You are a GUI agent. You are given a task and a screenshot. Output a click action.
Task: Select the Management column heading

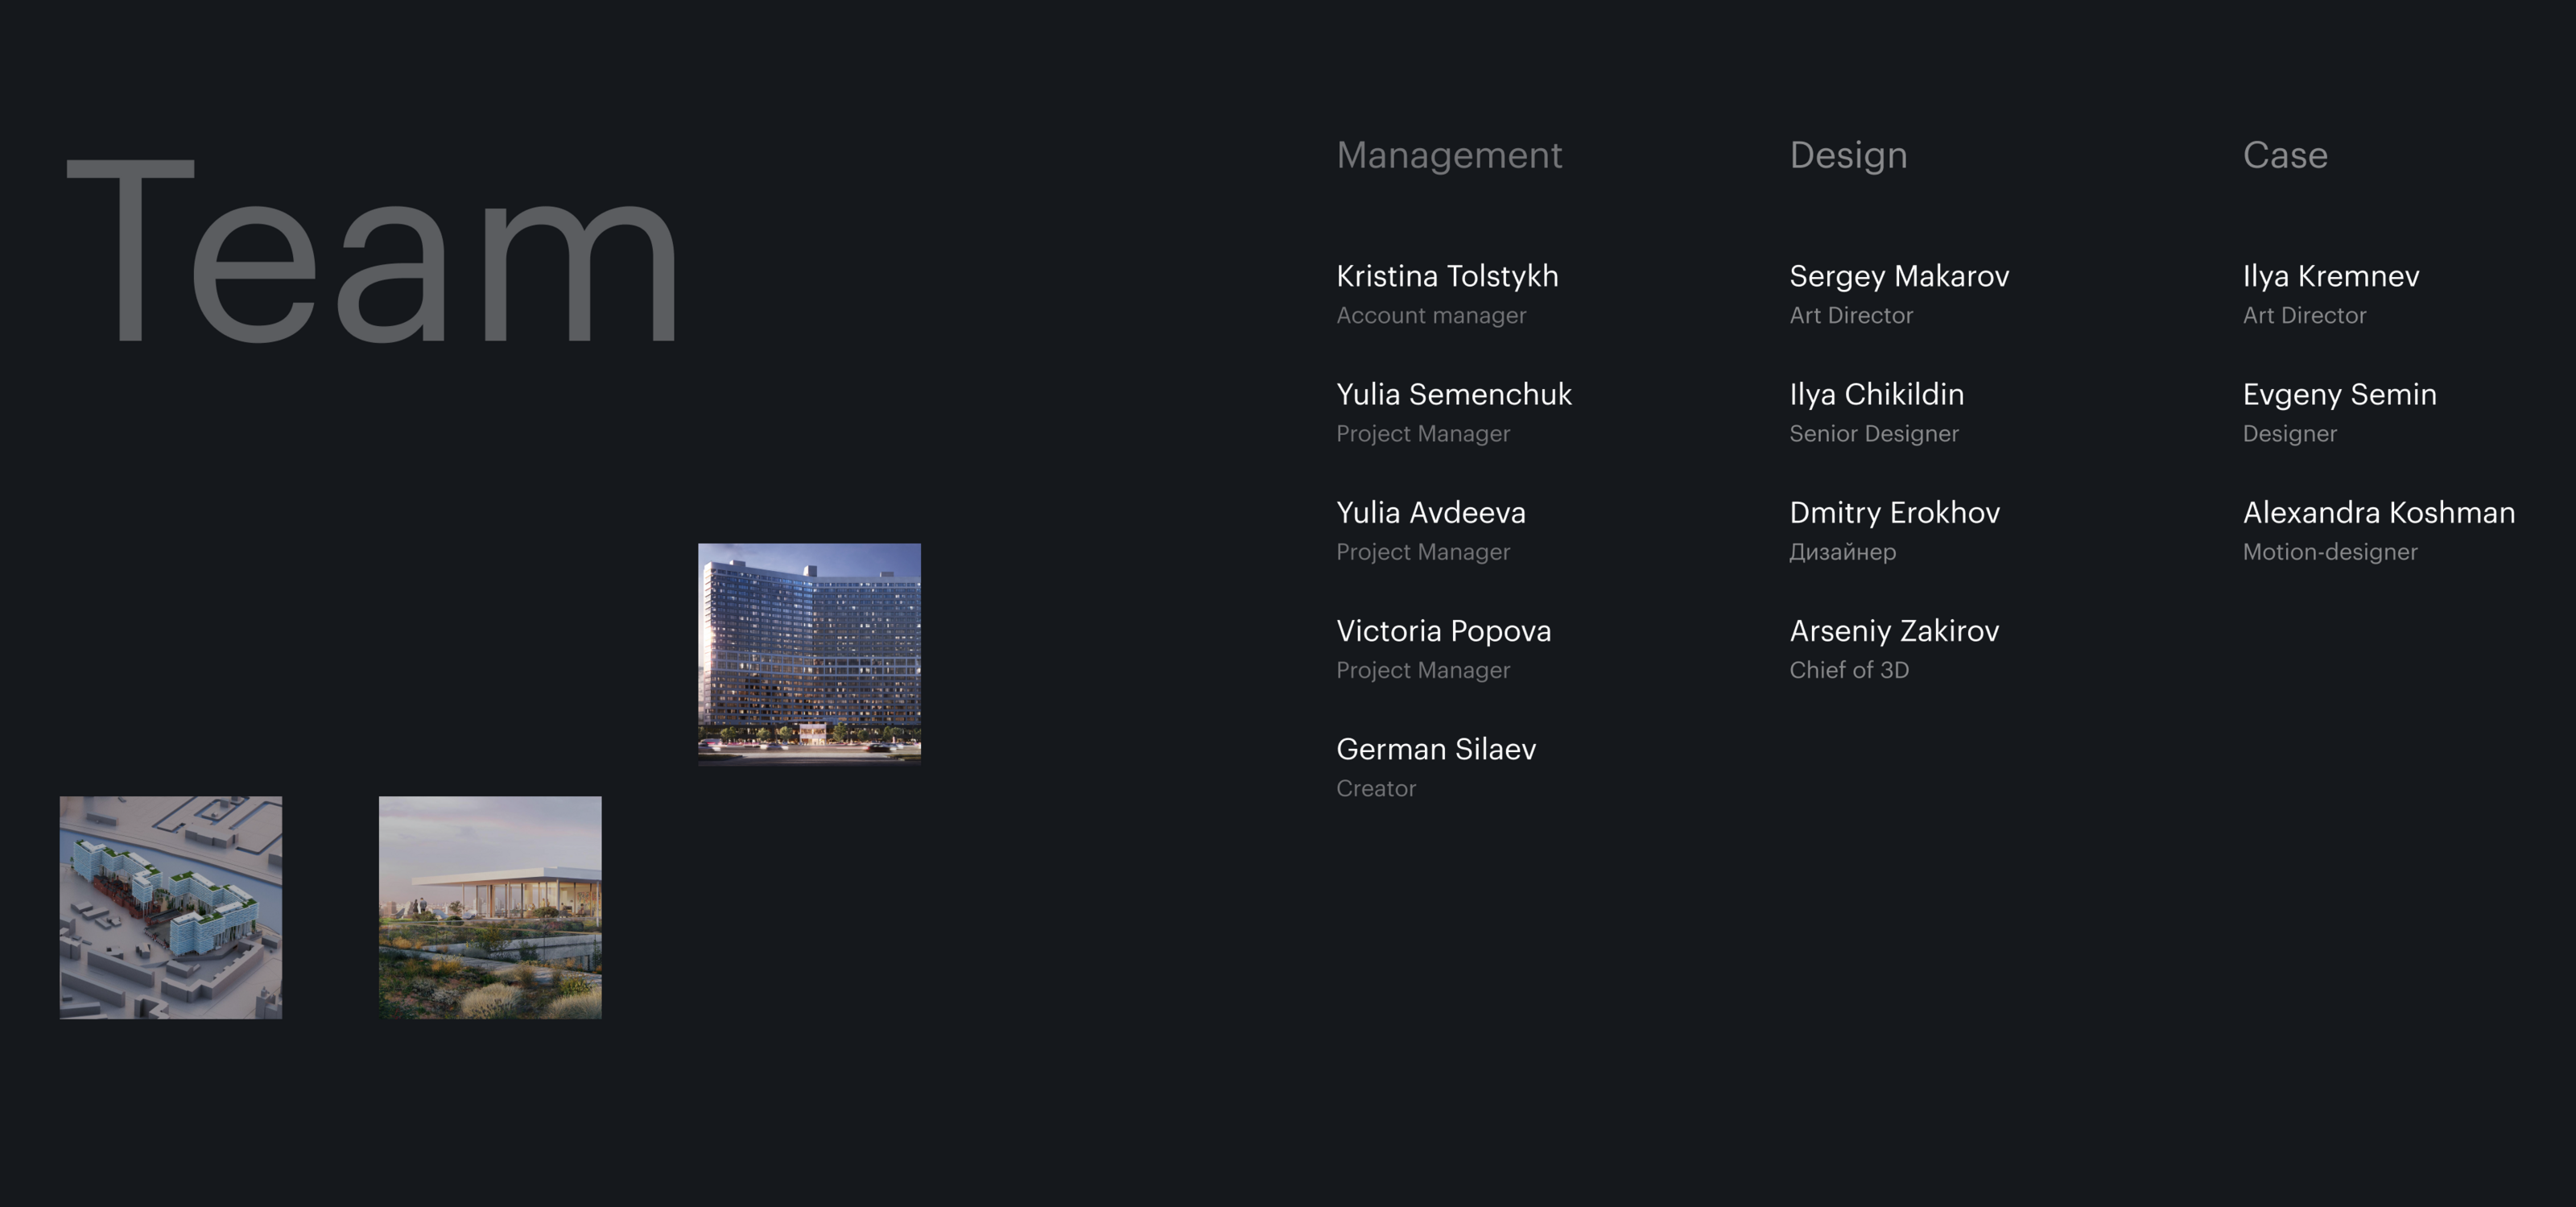tap(1449, 155)
